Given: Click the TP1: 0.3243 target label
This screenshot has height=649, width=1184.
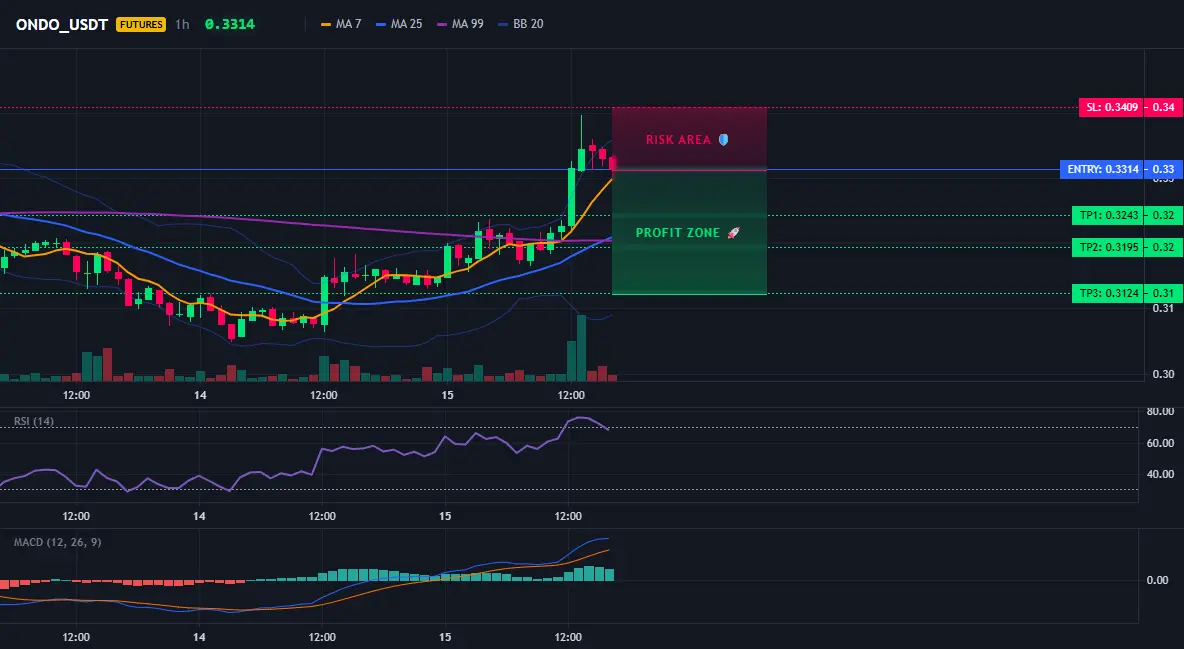Looking at the screenshot, I should point(1108,215).
